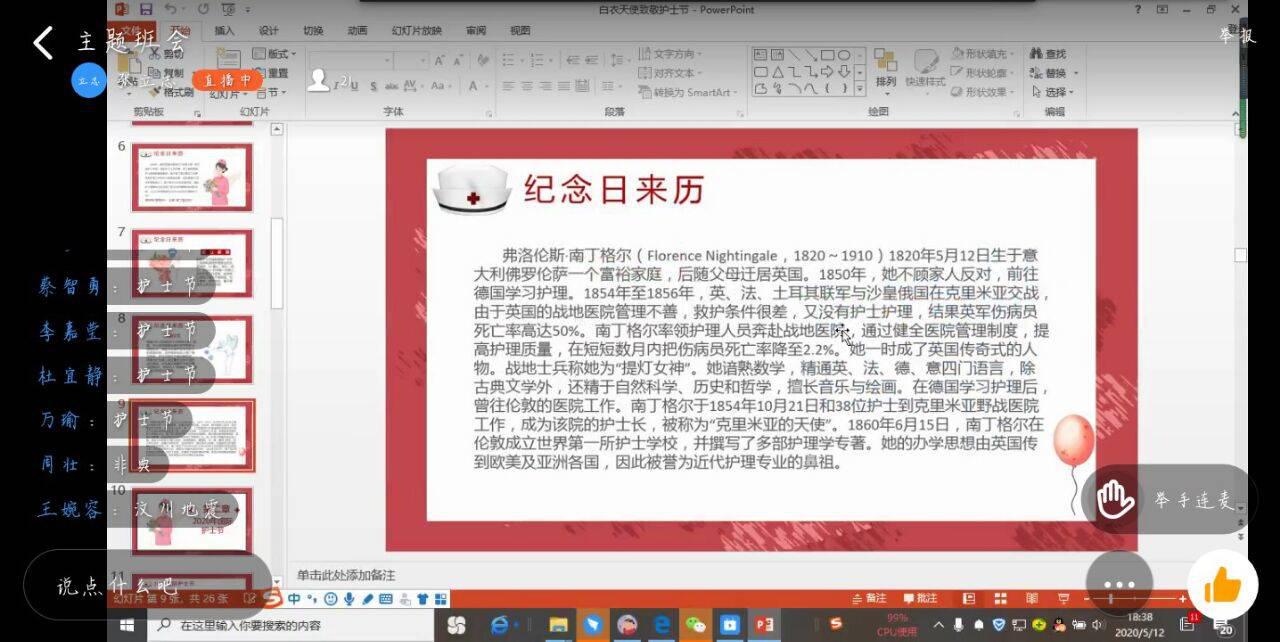Open the 动画 ribbon tab
The image size is (1280, 642).
357,30
